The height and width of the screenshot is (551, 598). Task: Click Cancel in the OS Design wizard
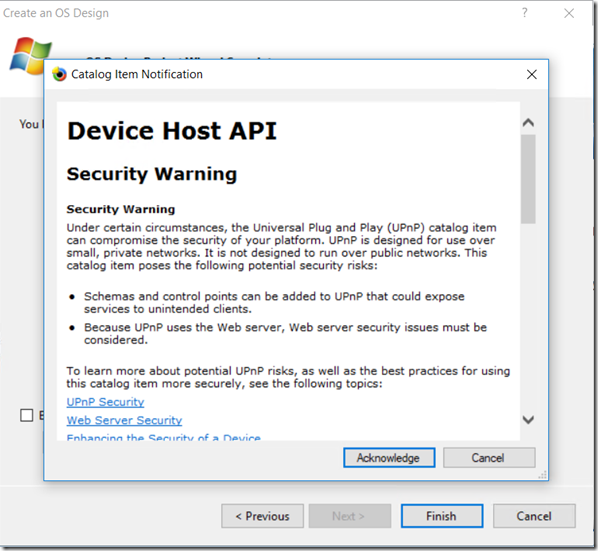(534, 516)
